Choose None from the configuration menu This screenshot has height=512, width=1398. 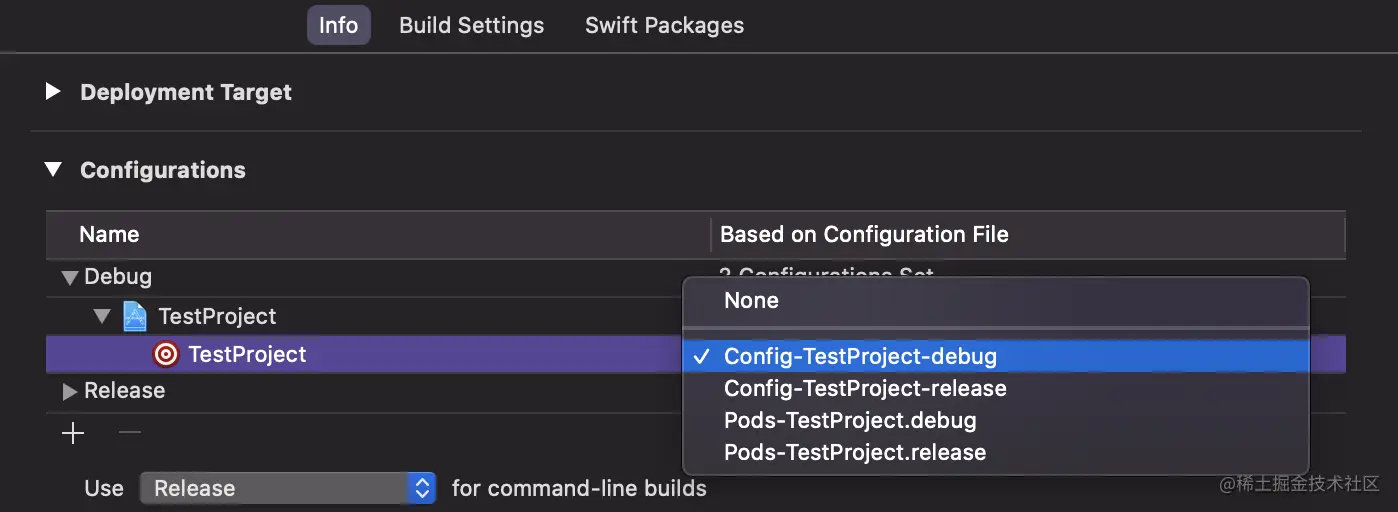[x=751, y=300]
